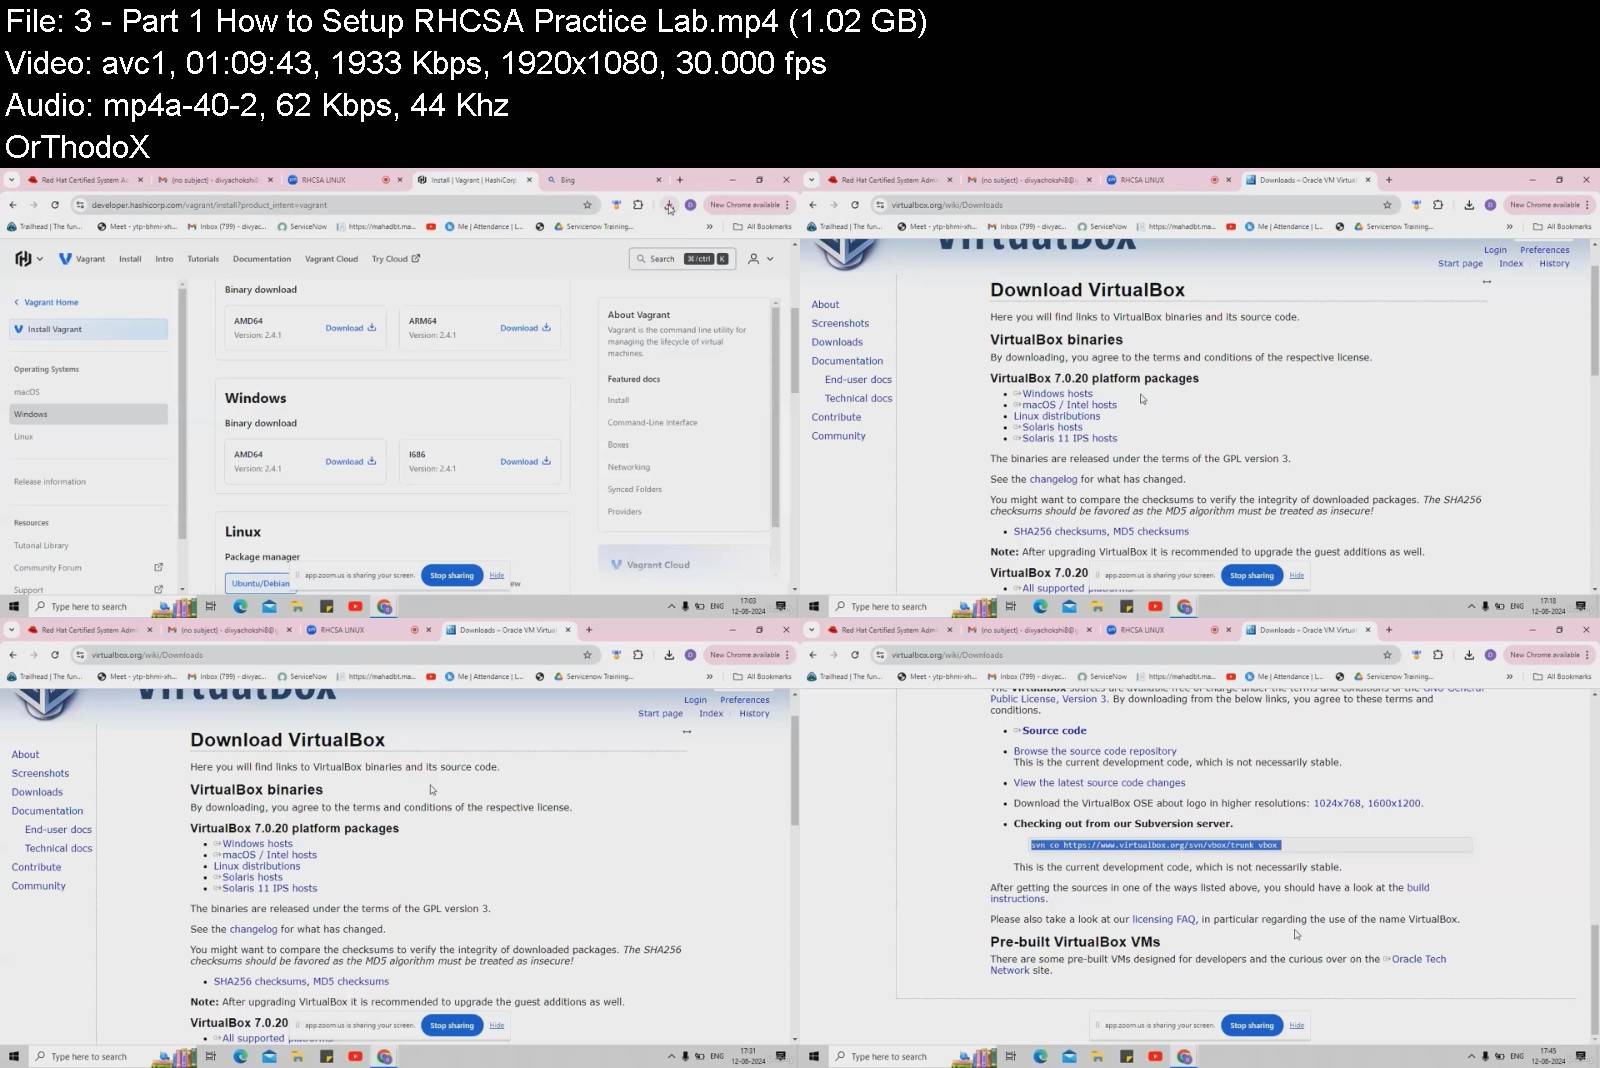The image size is (1600, 1068).
Task: Close the Bing browser tab
Action: coord(658,180)
